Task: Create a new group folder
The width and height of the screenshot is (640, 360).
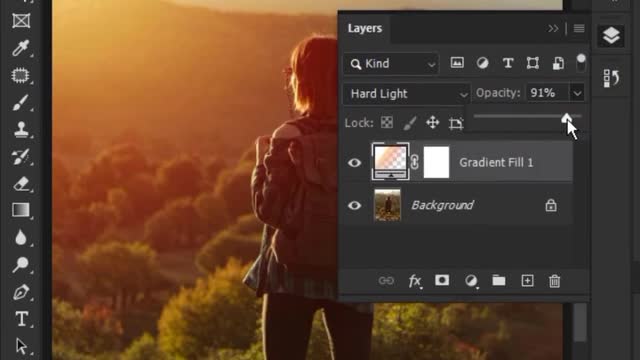Action: point(498,280)
